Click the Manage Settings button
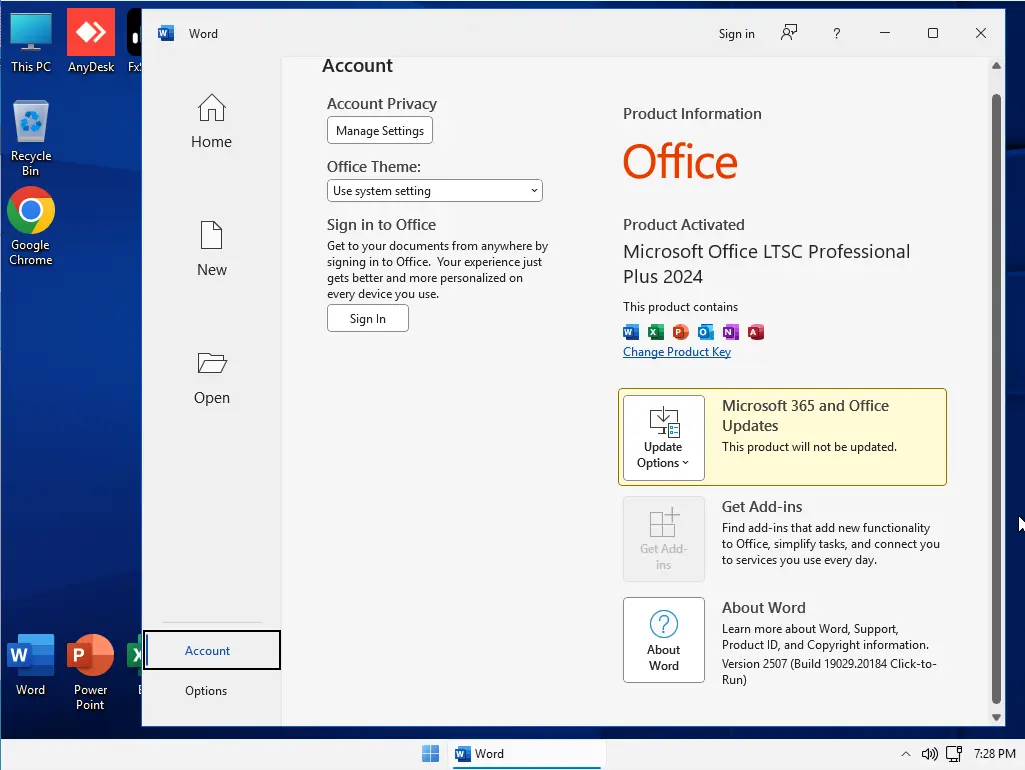The width and height of the screenshot is (1025, 770). coord(380,131)
